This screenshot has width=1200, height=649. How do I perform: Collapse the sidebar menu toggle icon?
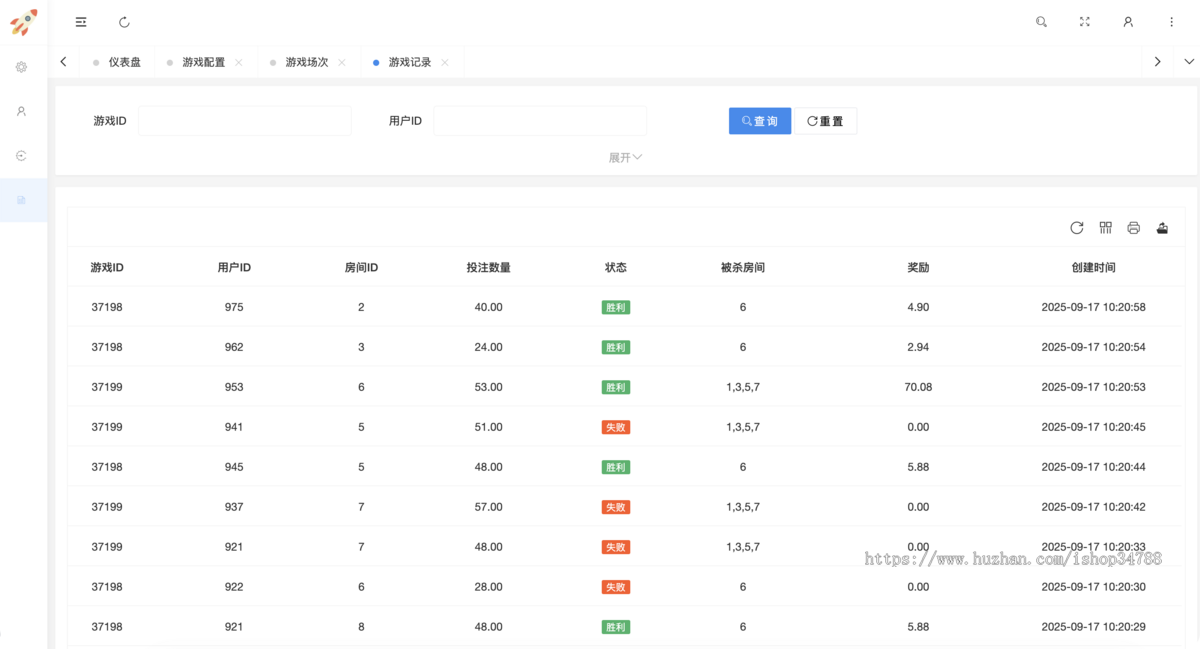click(x=81, y=22)
